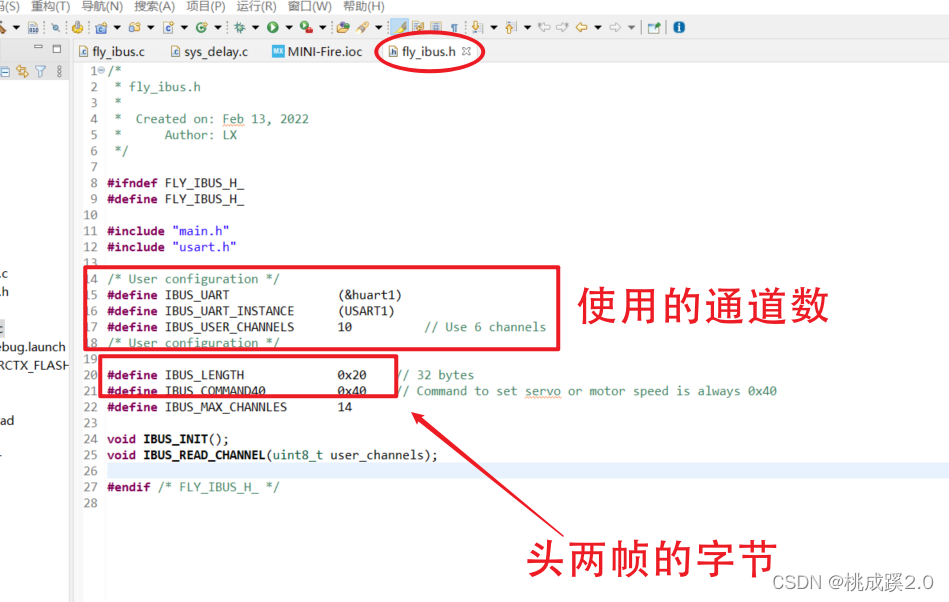Click the last edit location arrow icon
This screenshot has height=602, width=949.
pyautogui.click(x=544, y=27)
